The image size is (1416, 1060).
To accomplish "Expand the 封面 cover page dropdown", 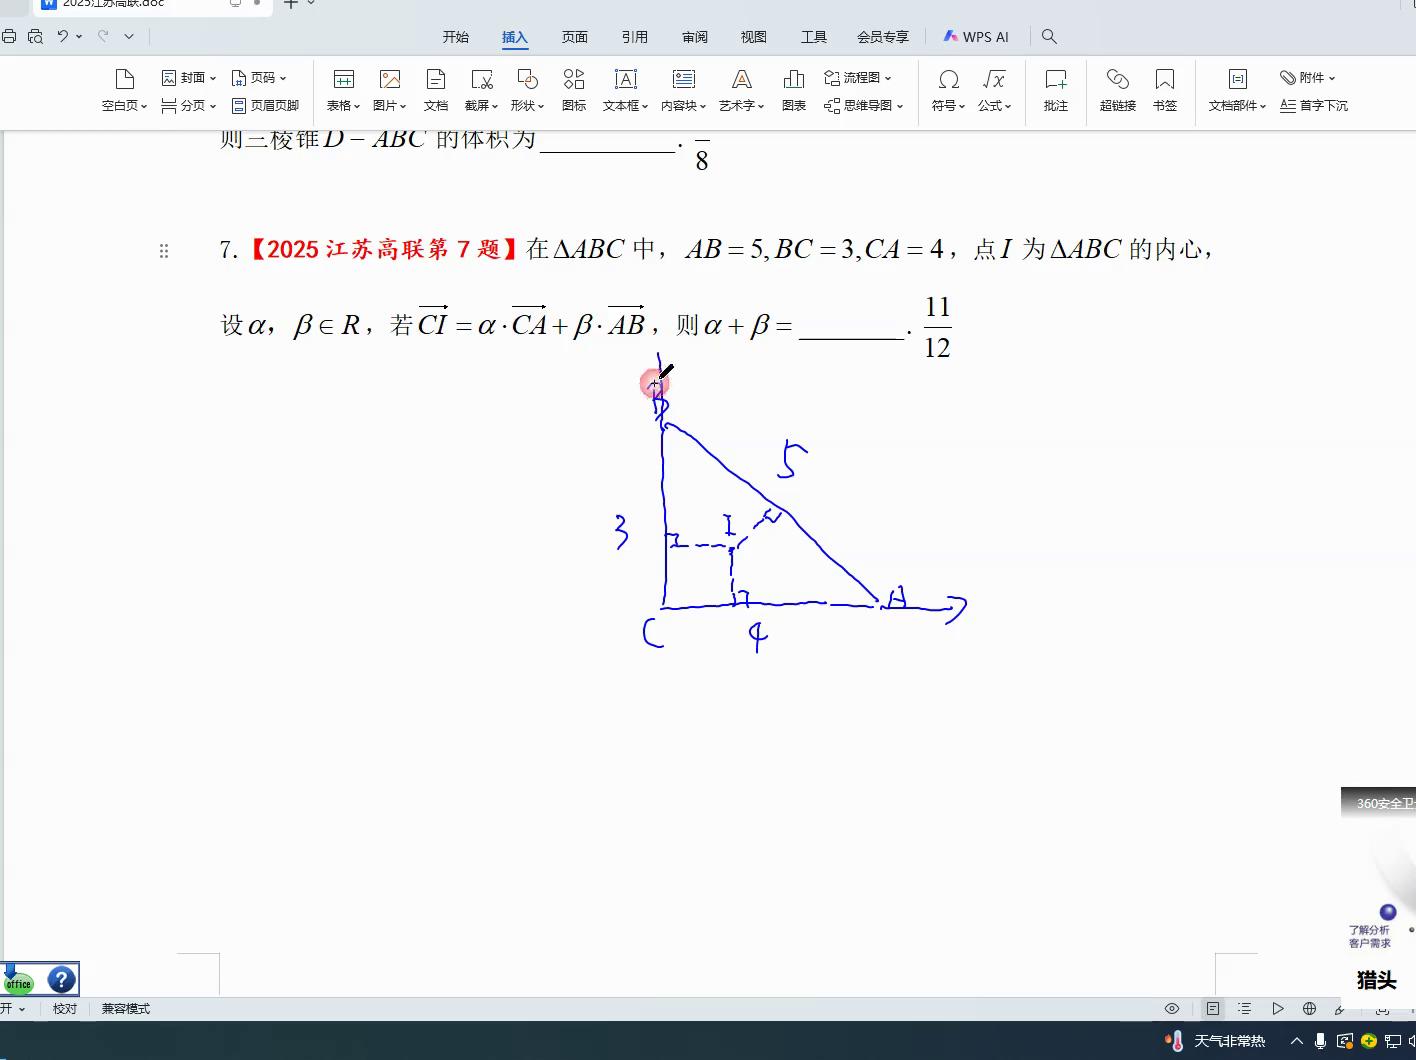I will point(189,77).
